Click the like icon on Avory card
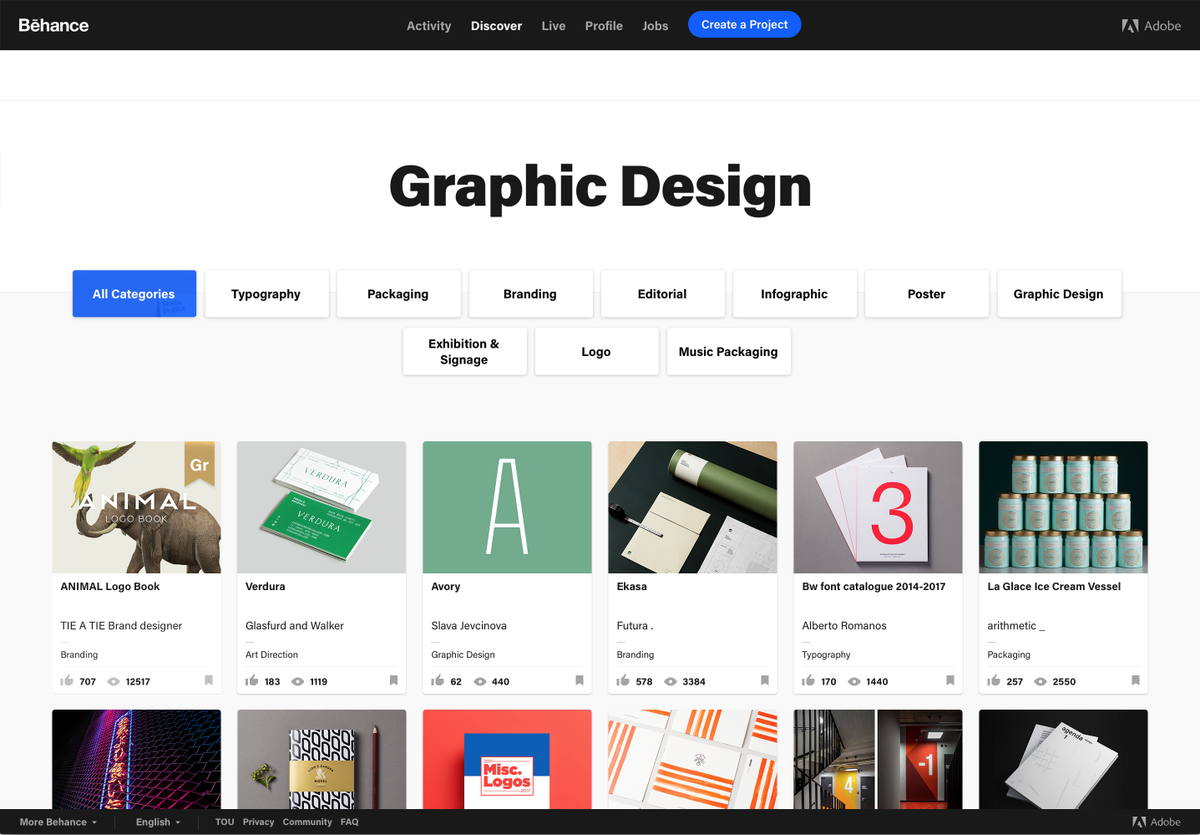 [x=438, y=681]
